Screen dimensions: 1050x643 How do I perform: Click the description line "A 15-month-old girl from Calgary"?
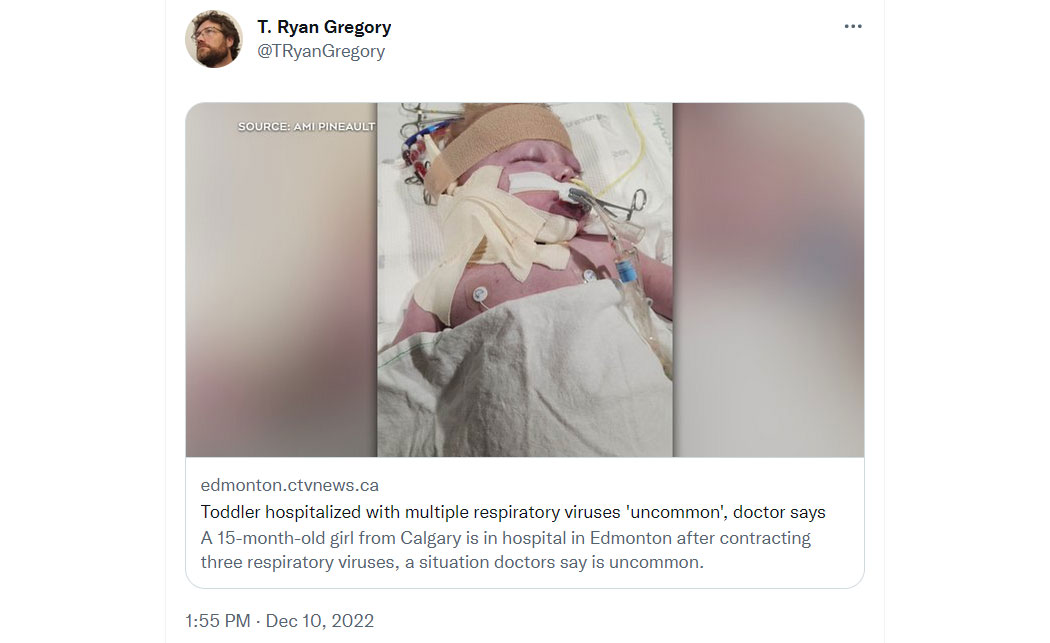506,538
